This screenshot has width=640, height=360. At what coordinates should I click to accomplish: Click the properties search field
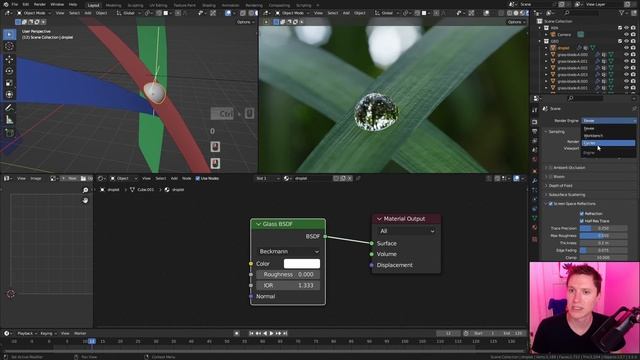point(586,98)
